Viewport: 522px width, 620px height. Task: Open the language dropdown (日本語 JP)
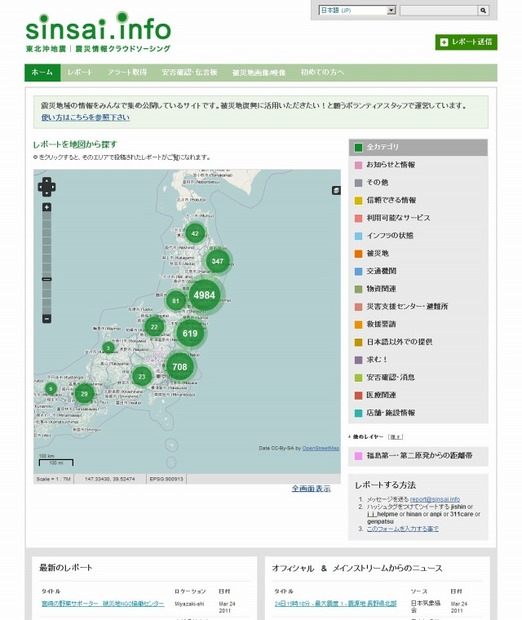click(x=357, y=10)
